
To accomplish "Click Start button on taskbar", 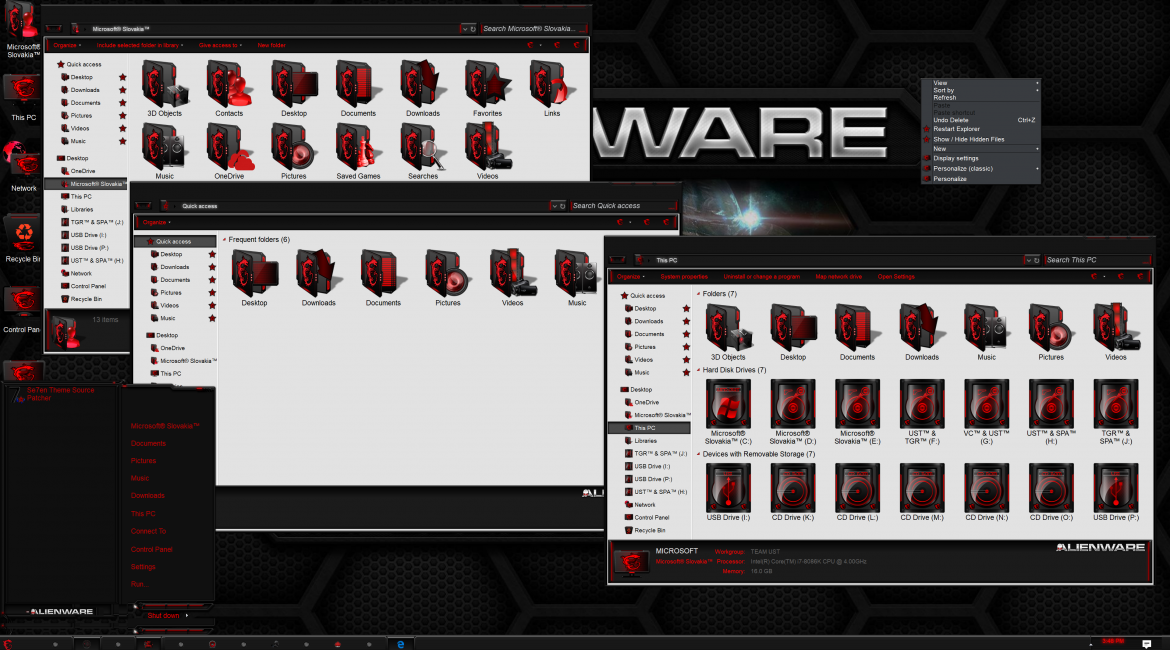I will tap(7, 644).
